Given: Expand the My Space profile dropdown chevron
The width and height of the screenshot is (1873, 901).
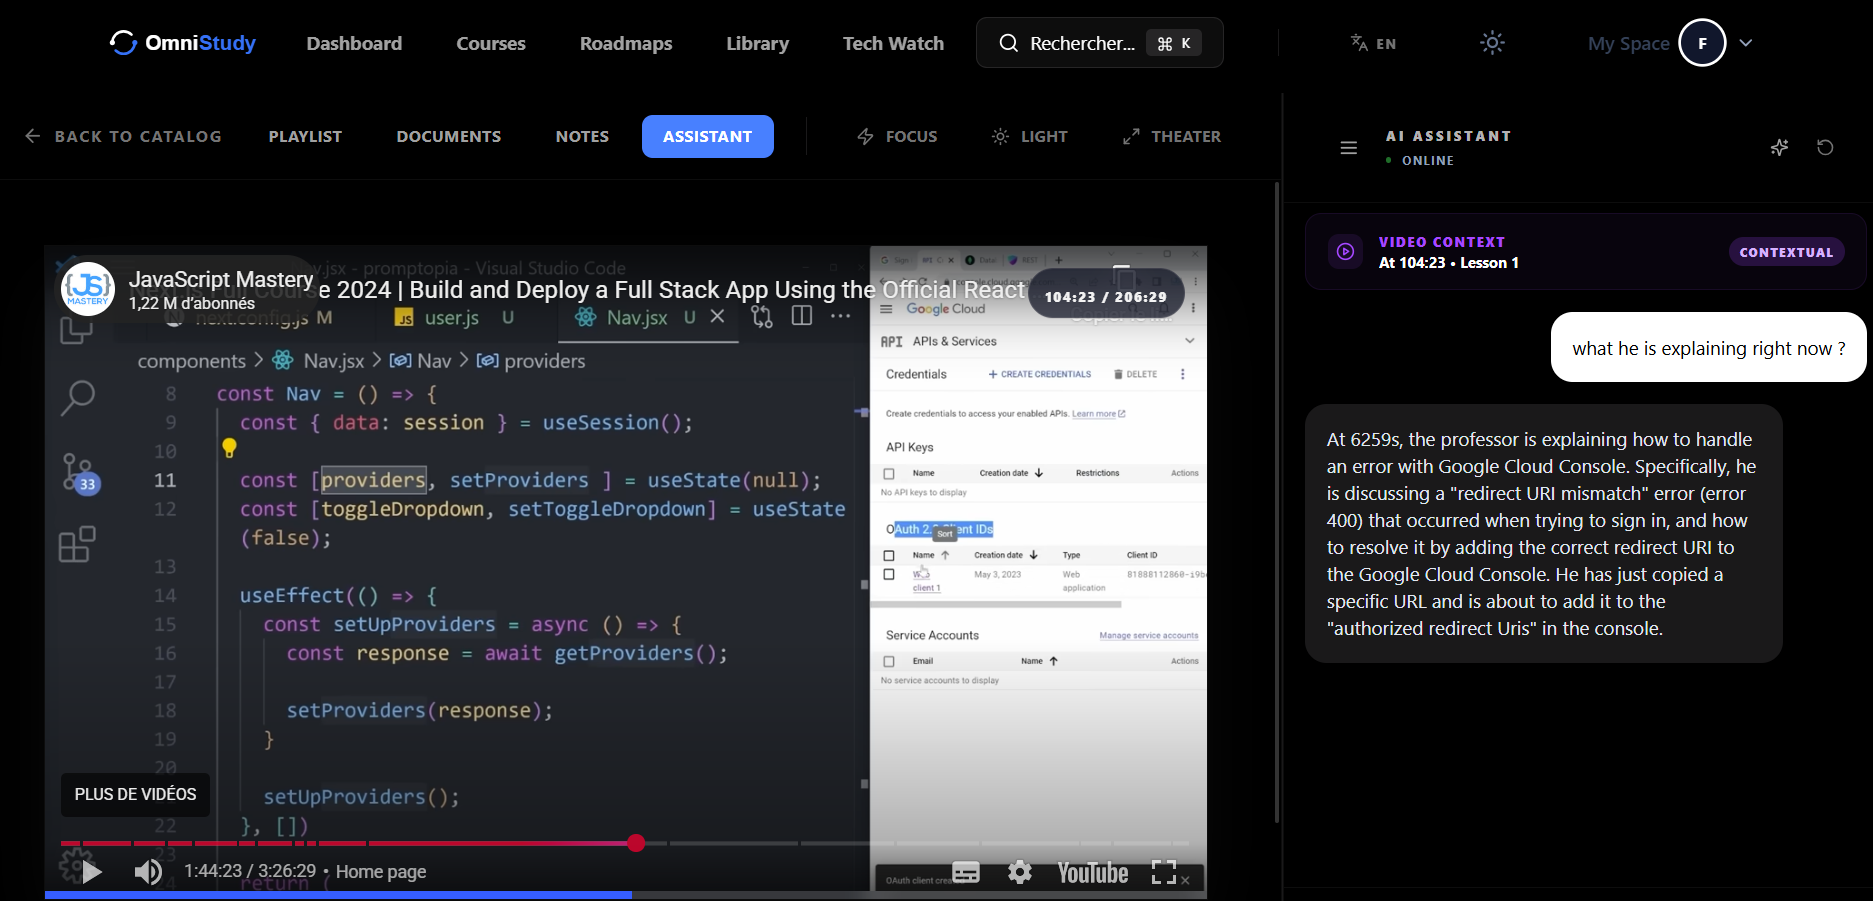Looking at the screenshot, I should pos(1746,43).
